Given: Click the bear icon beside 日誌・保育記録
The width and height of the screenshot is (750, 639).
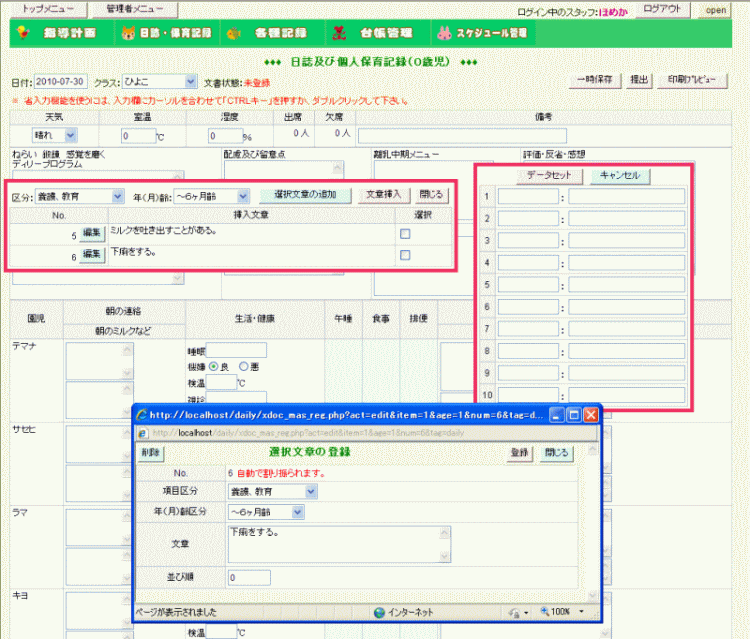Looking at the screenshot, I should coord(129,33).
